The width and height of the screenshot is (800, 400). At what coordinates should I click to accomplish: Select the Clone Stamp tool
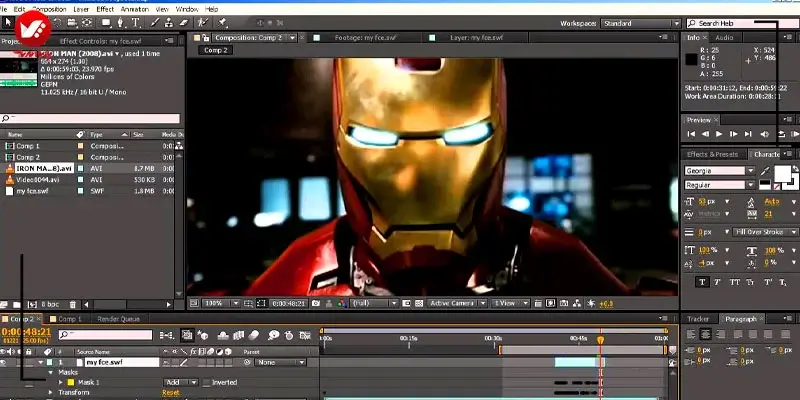pos(170,22)
